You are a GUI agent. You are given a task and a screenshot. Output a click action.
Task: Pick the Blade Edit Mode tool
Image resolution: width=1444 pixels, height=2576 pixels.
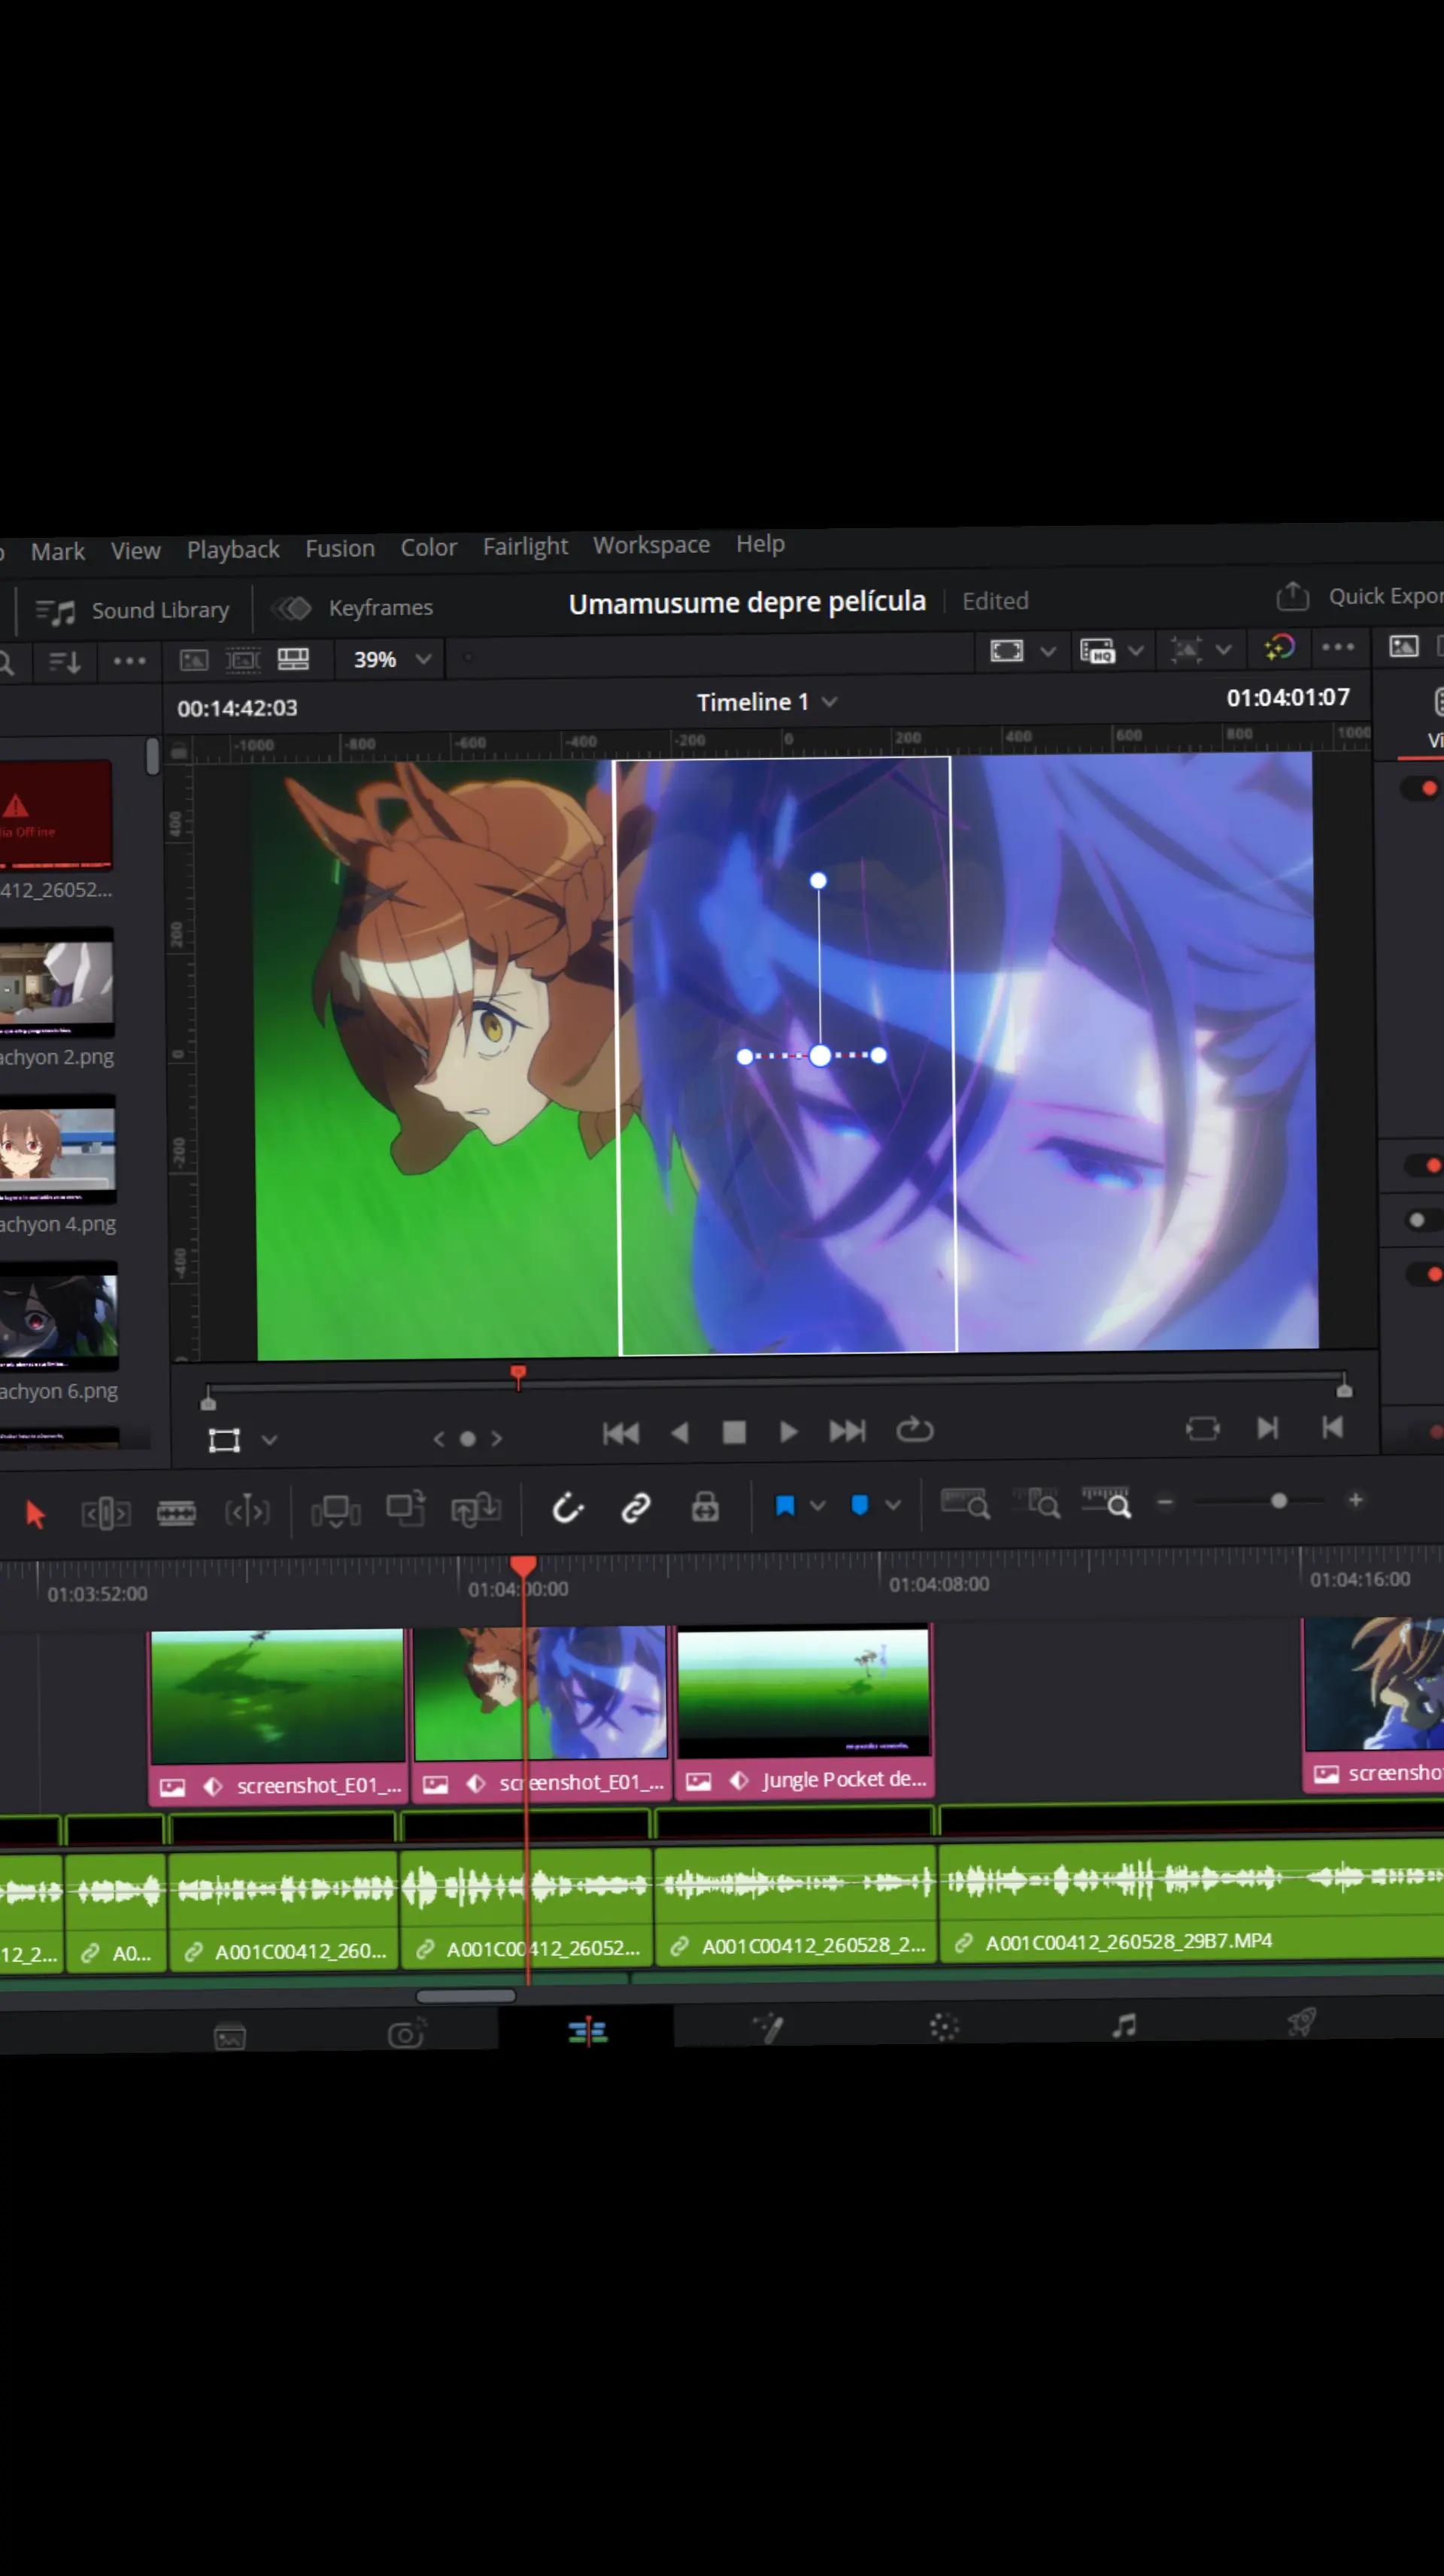247,1512
